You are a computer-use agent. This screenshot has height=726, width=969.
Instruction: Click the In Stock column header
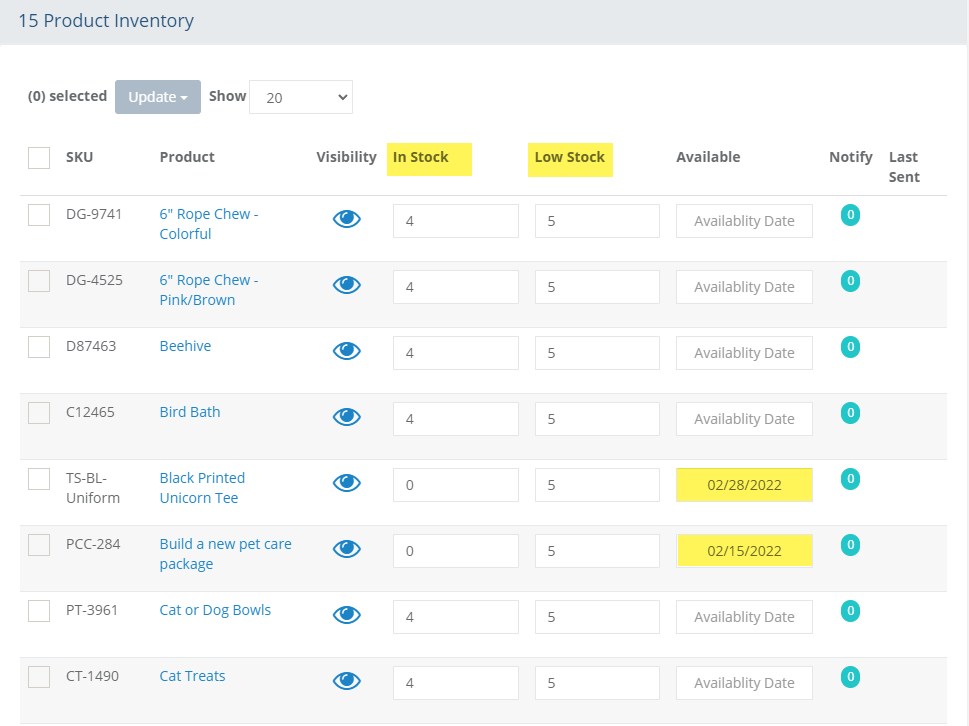(x=421, y=157)
